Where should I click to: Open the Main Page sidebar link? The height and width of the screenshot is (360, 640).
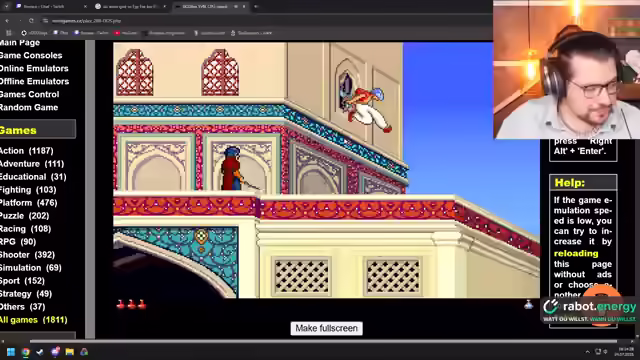(20, 43)
